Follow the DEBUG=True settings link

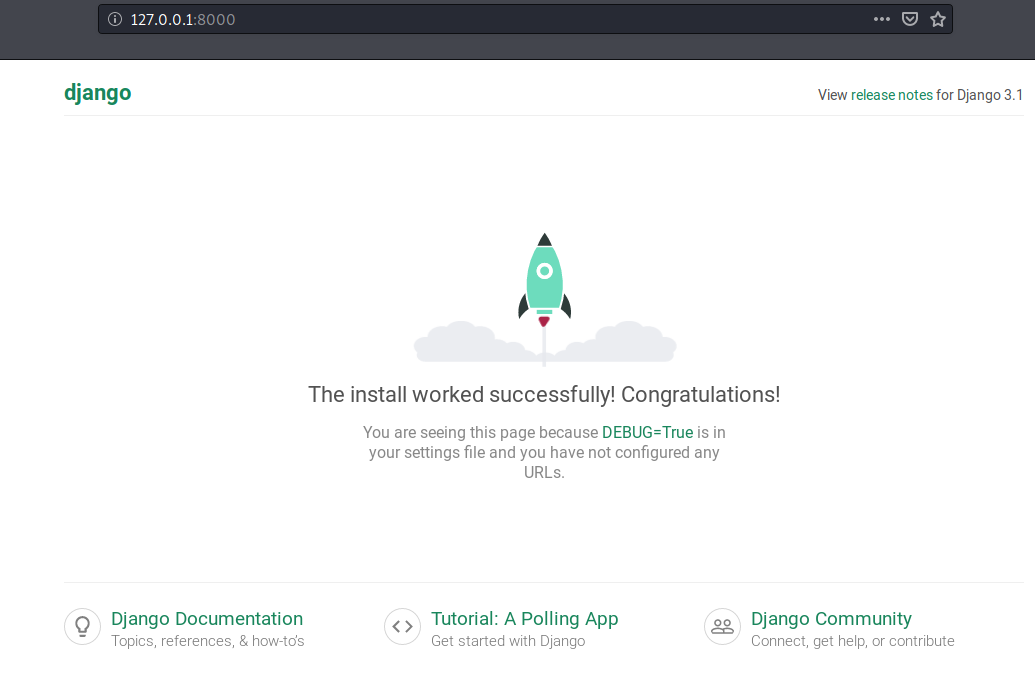coord(648,432)
